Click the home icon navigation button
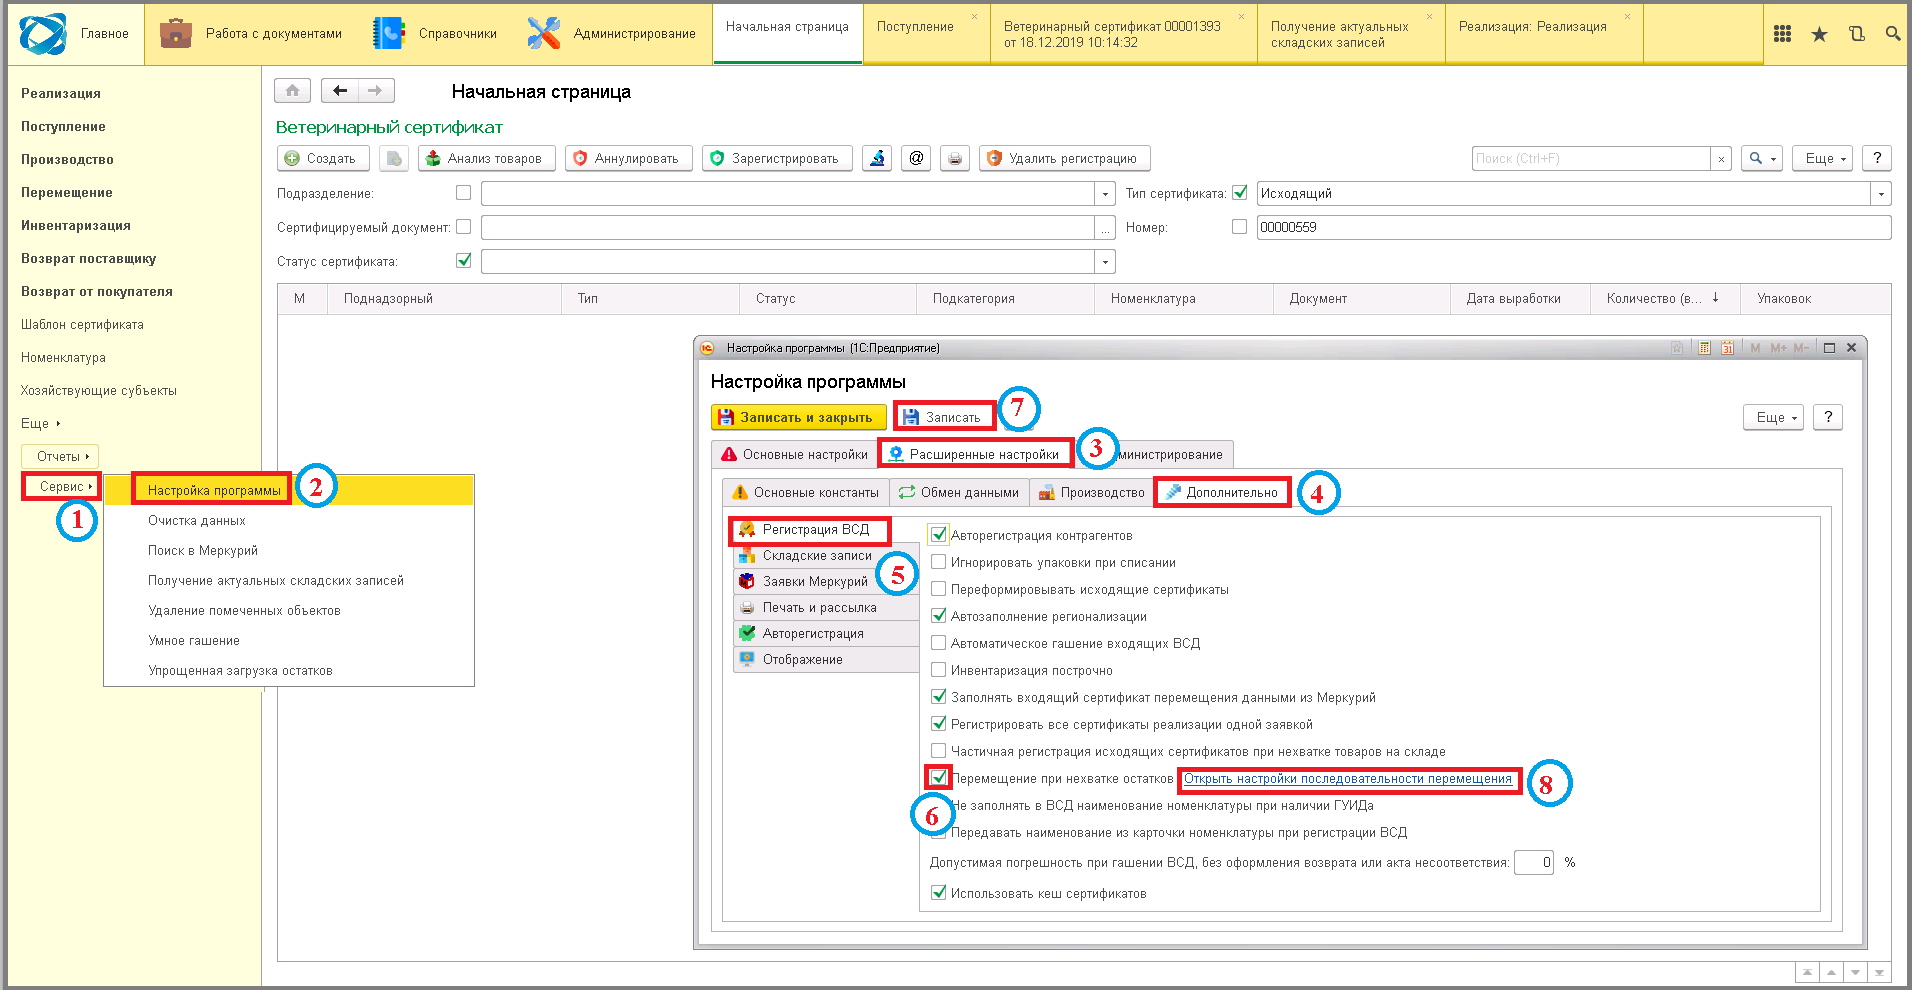Viewport: 1912px width, 990px height. click(292, 91)
